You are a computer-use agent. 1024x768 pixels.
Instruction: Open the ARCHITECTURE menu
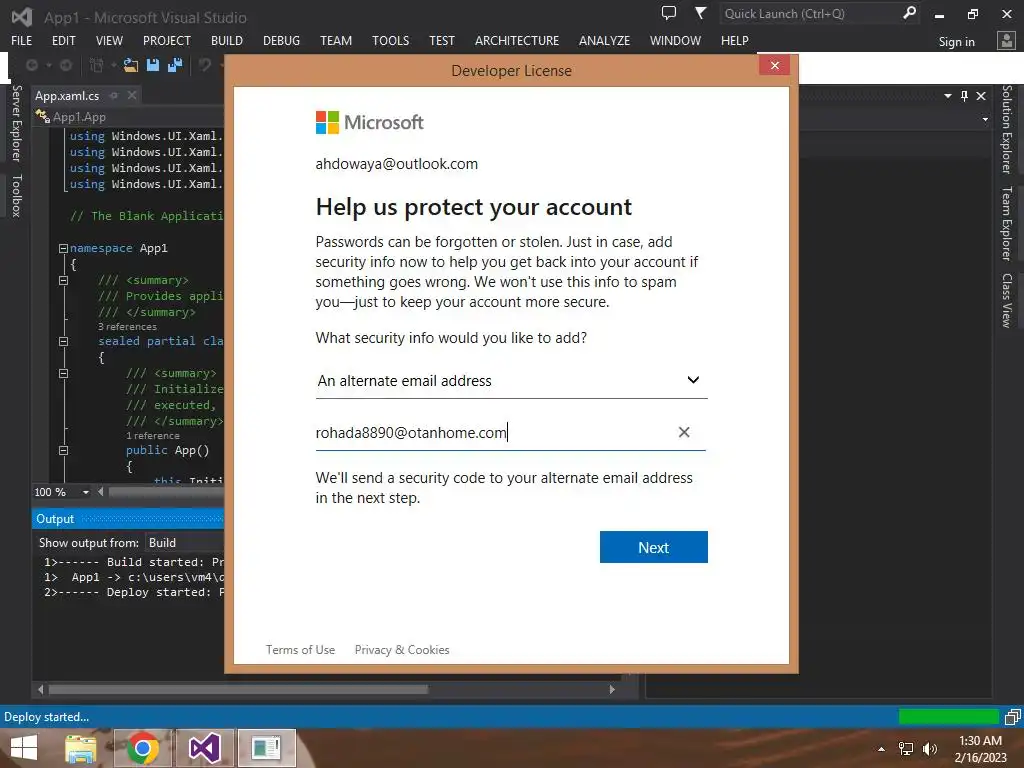pyautogui.click(x=517, y=40)
